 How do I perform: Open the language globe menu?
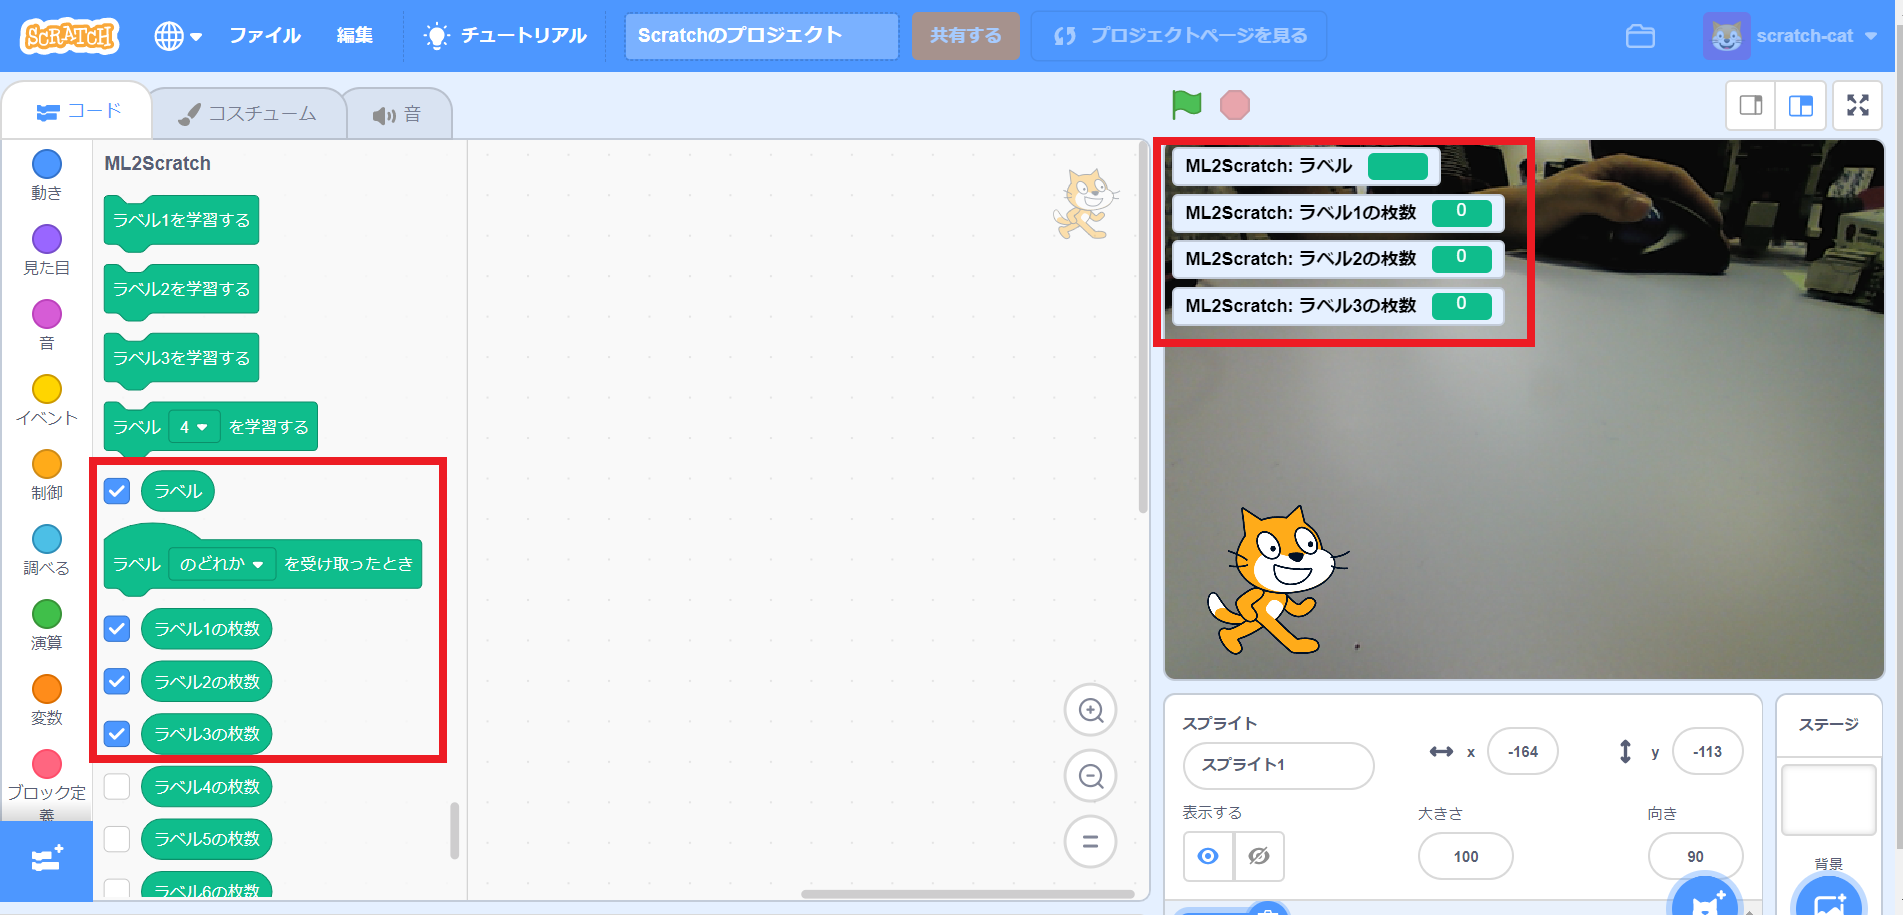pyautogui.click(x=178, y=36)
